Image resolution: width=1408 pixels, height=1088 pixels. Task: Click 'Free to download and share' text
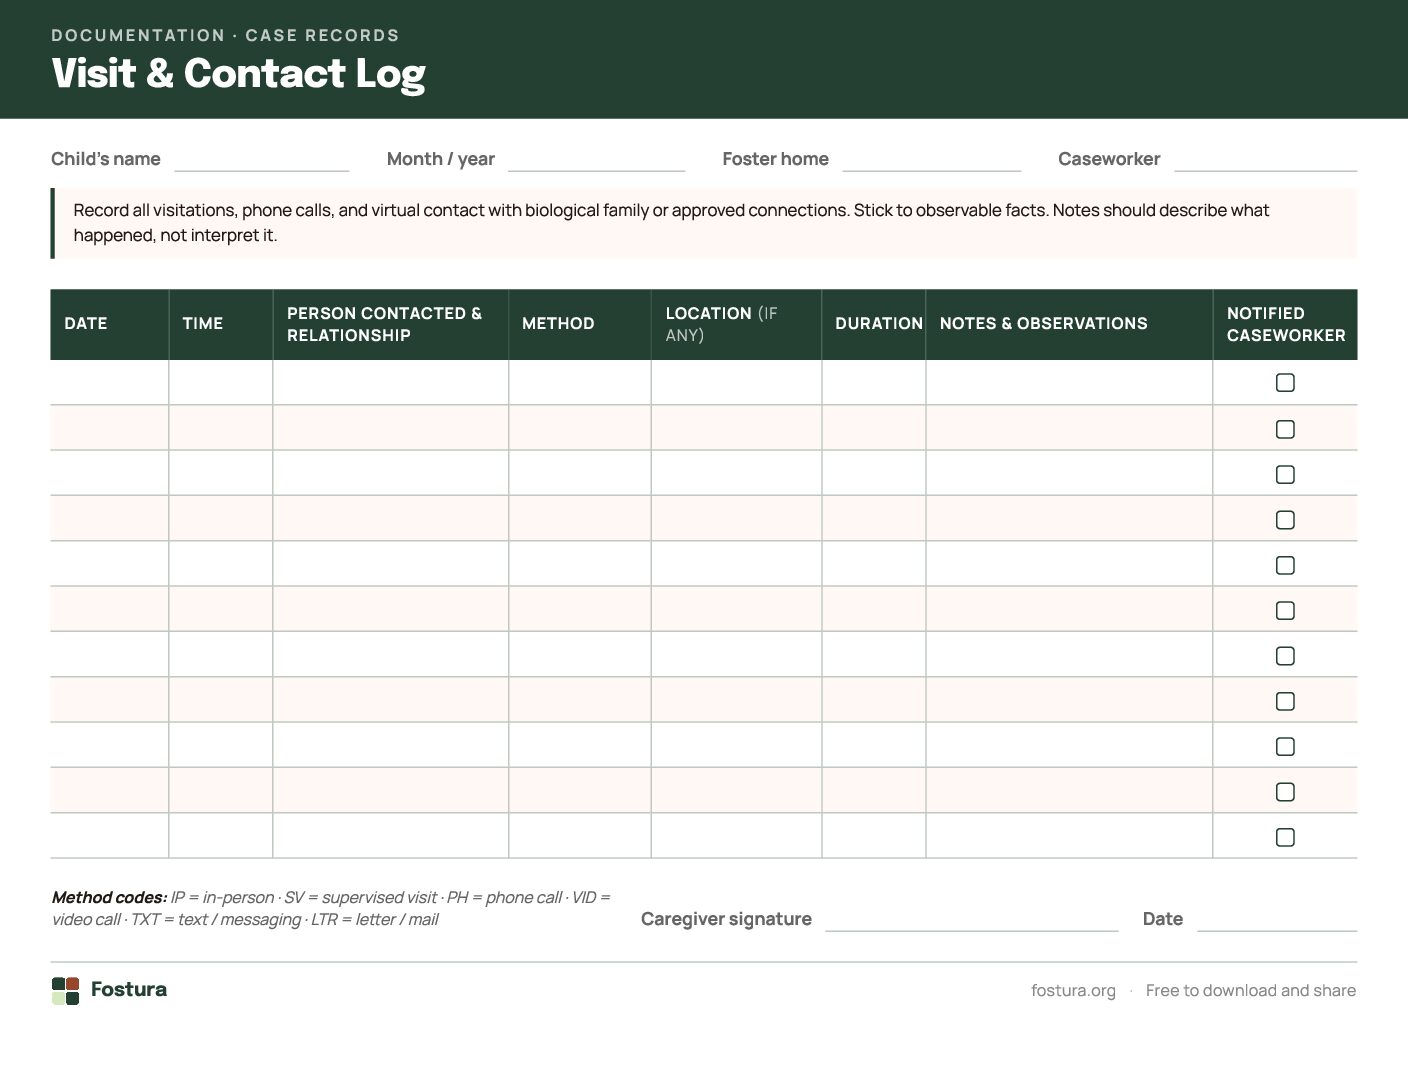(1251, 990)
